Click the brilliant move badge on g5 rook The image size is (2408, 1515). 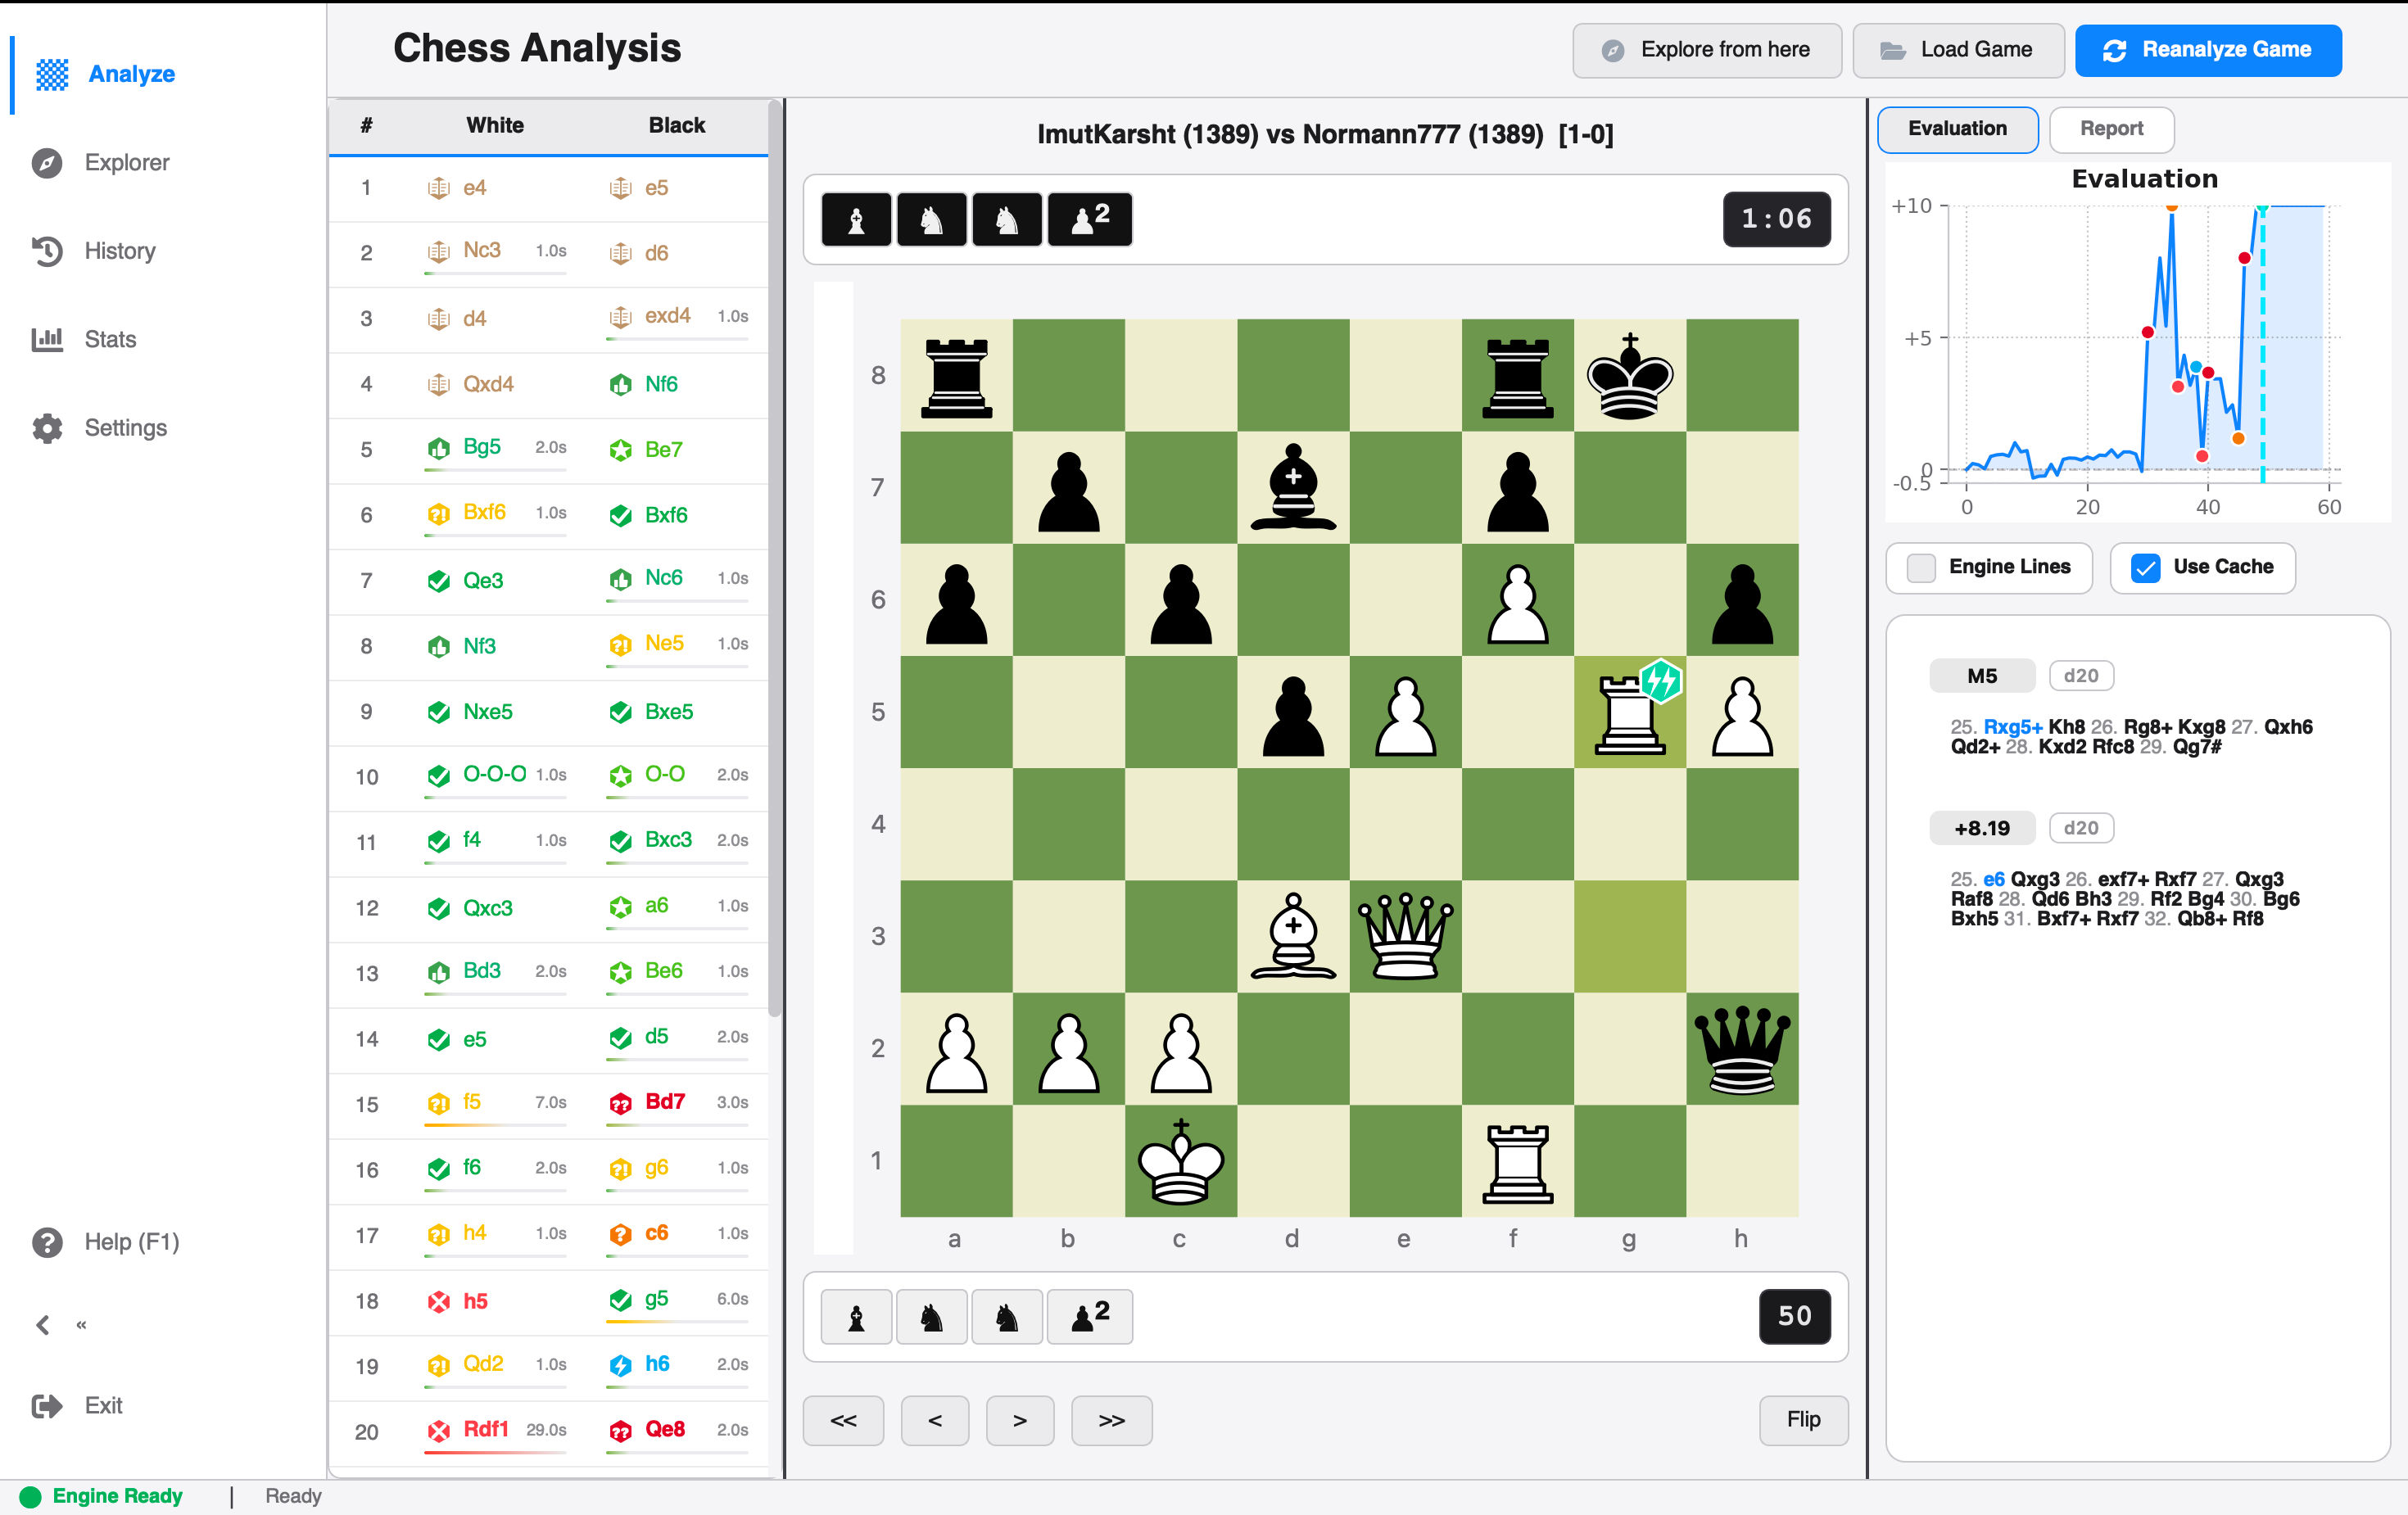(x=1661, y=681)
